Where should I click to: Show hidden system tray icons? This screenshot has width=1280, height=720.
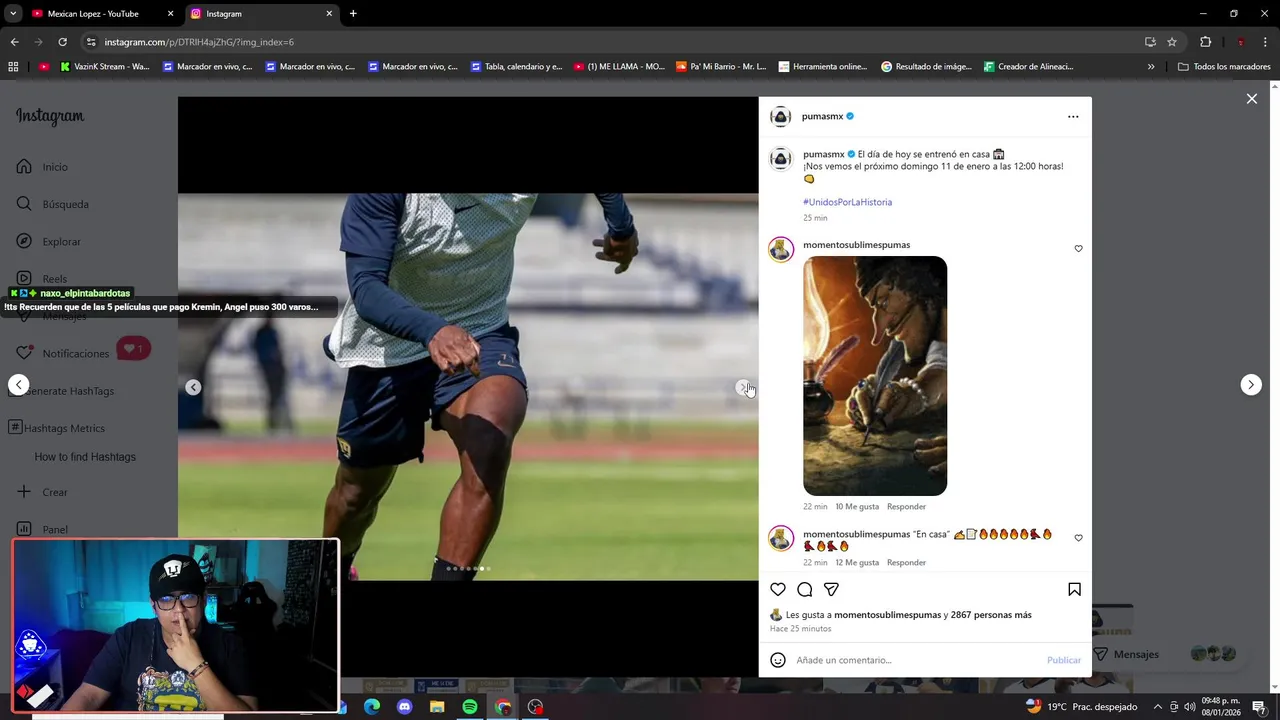click(x=1158, y=707)
